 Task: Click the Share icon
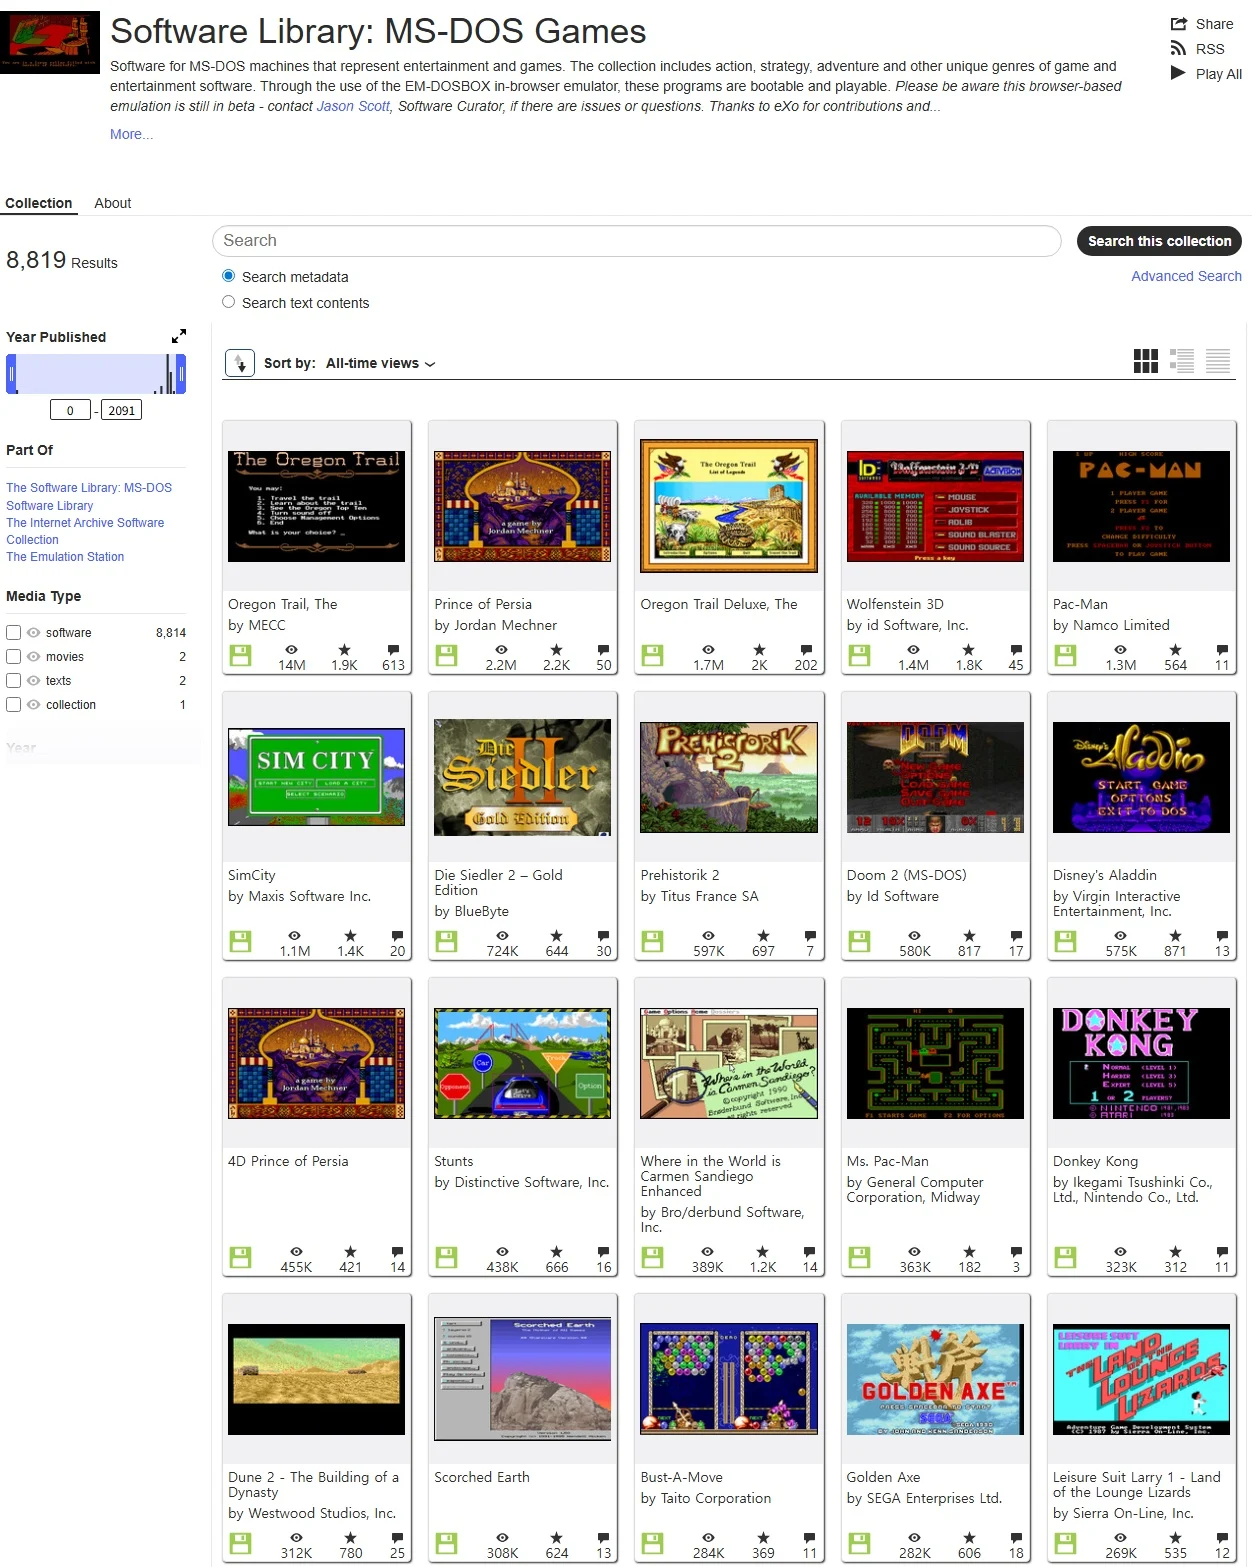point(1178,24)
